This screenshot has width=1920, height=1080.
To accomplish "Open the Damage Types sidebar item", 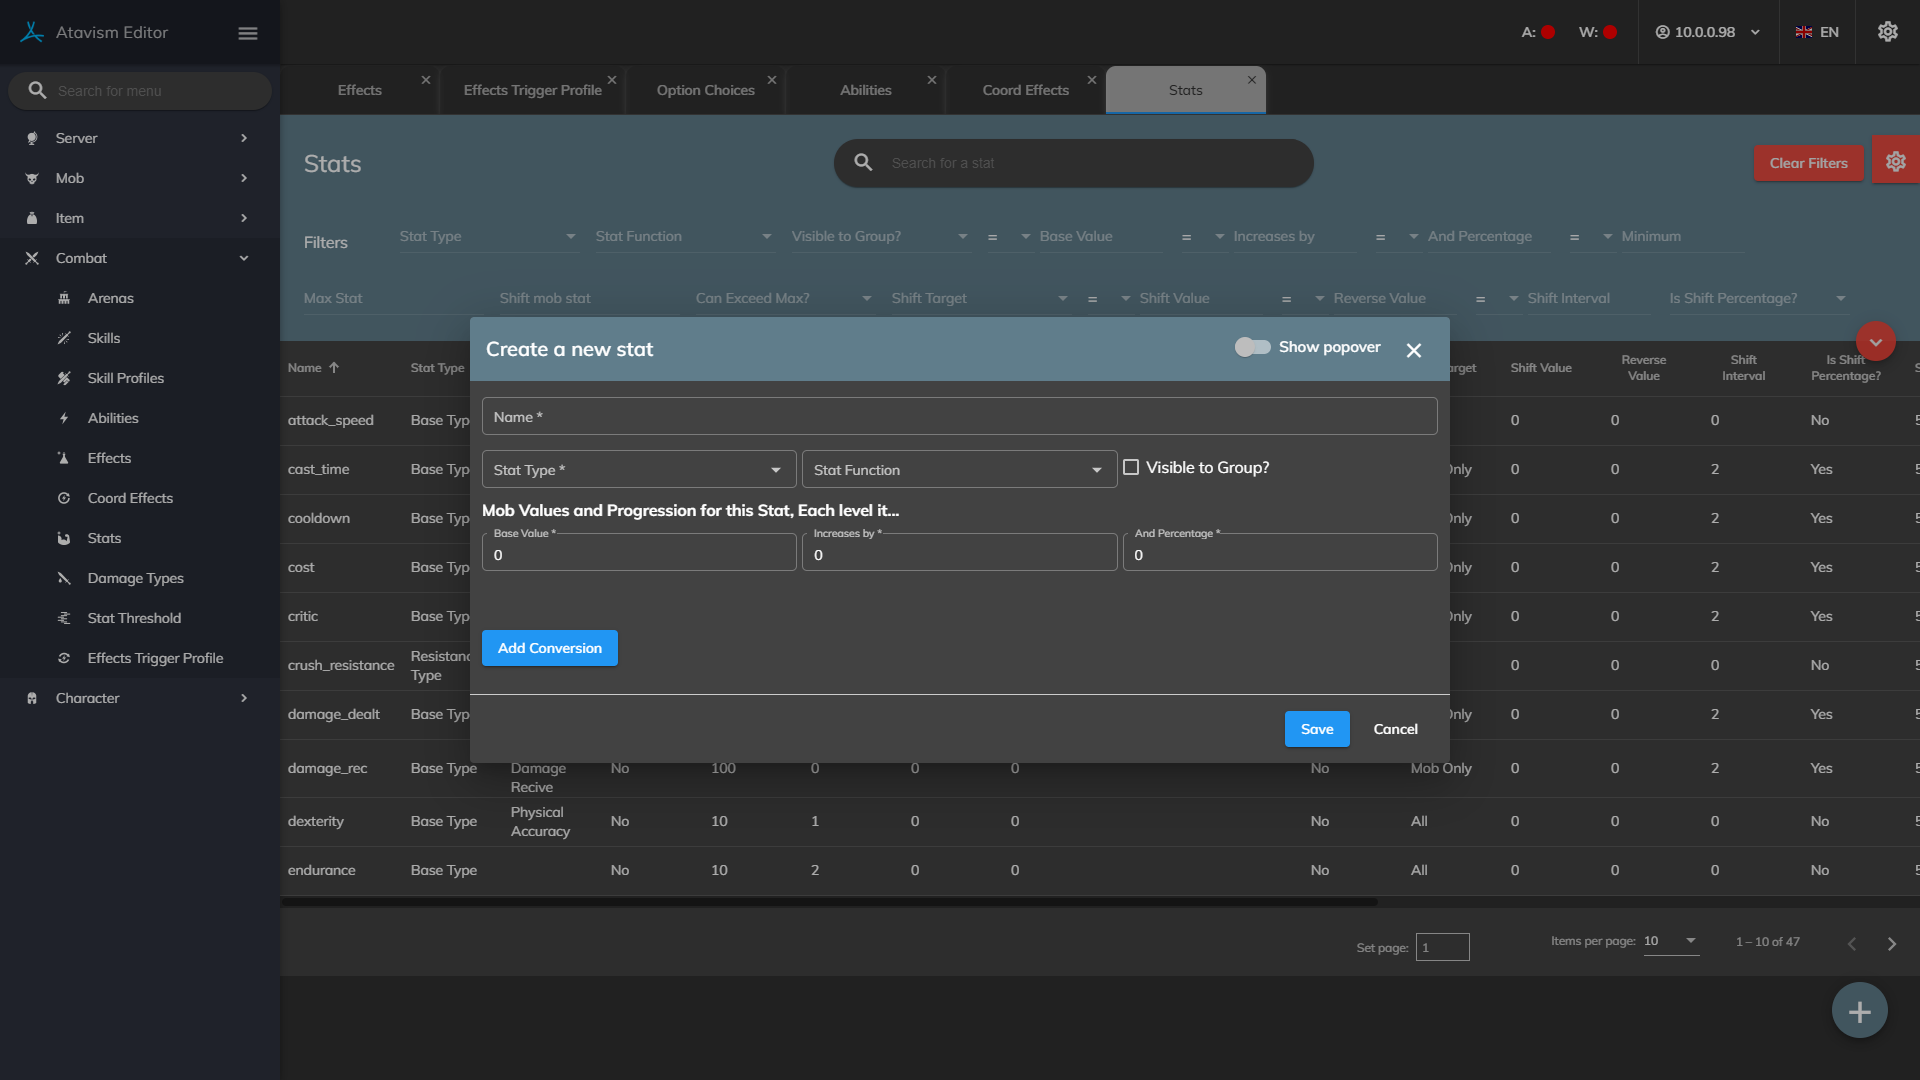I will 135,578.
